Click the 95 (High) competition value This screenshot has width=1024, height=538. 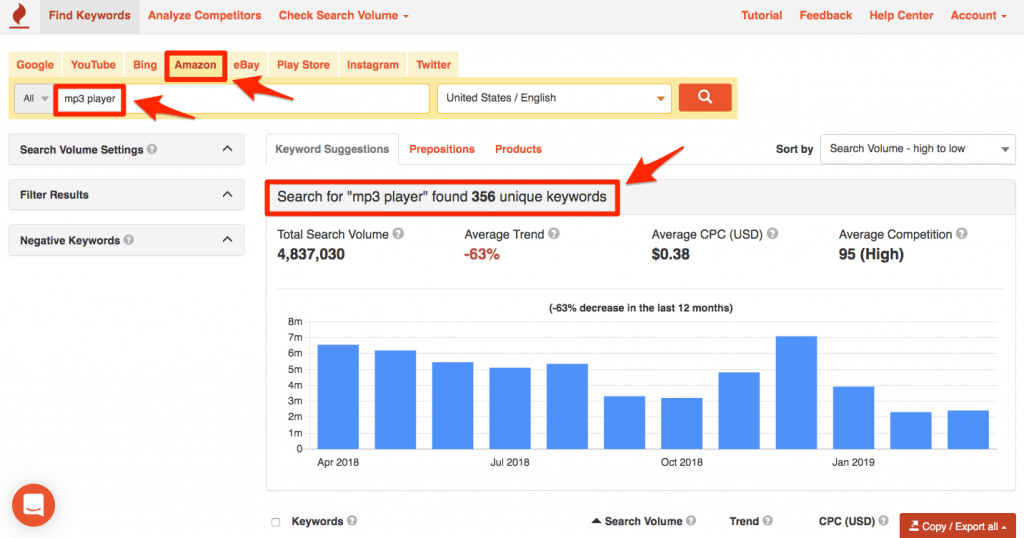coord(871,254)
